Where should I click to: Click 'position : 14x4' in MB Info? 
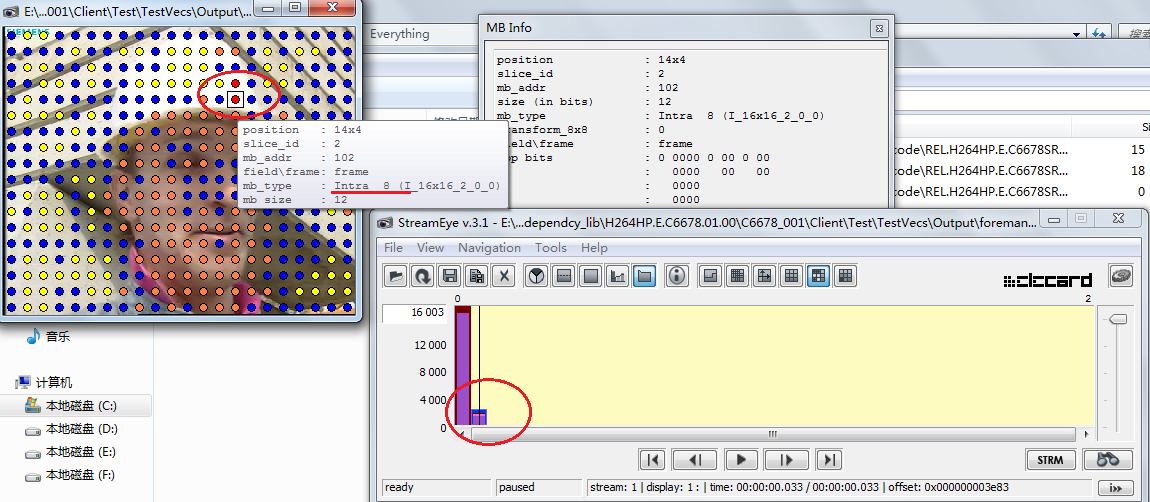590,60
